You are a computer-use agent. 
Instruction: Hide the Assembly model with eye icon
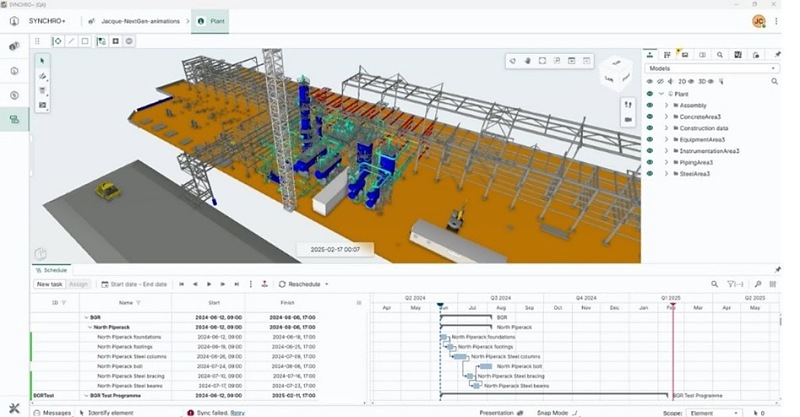(650, 105)
